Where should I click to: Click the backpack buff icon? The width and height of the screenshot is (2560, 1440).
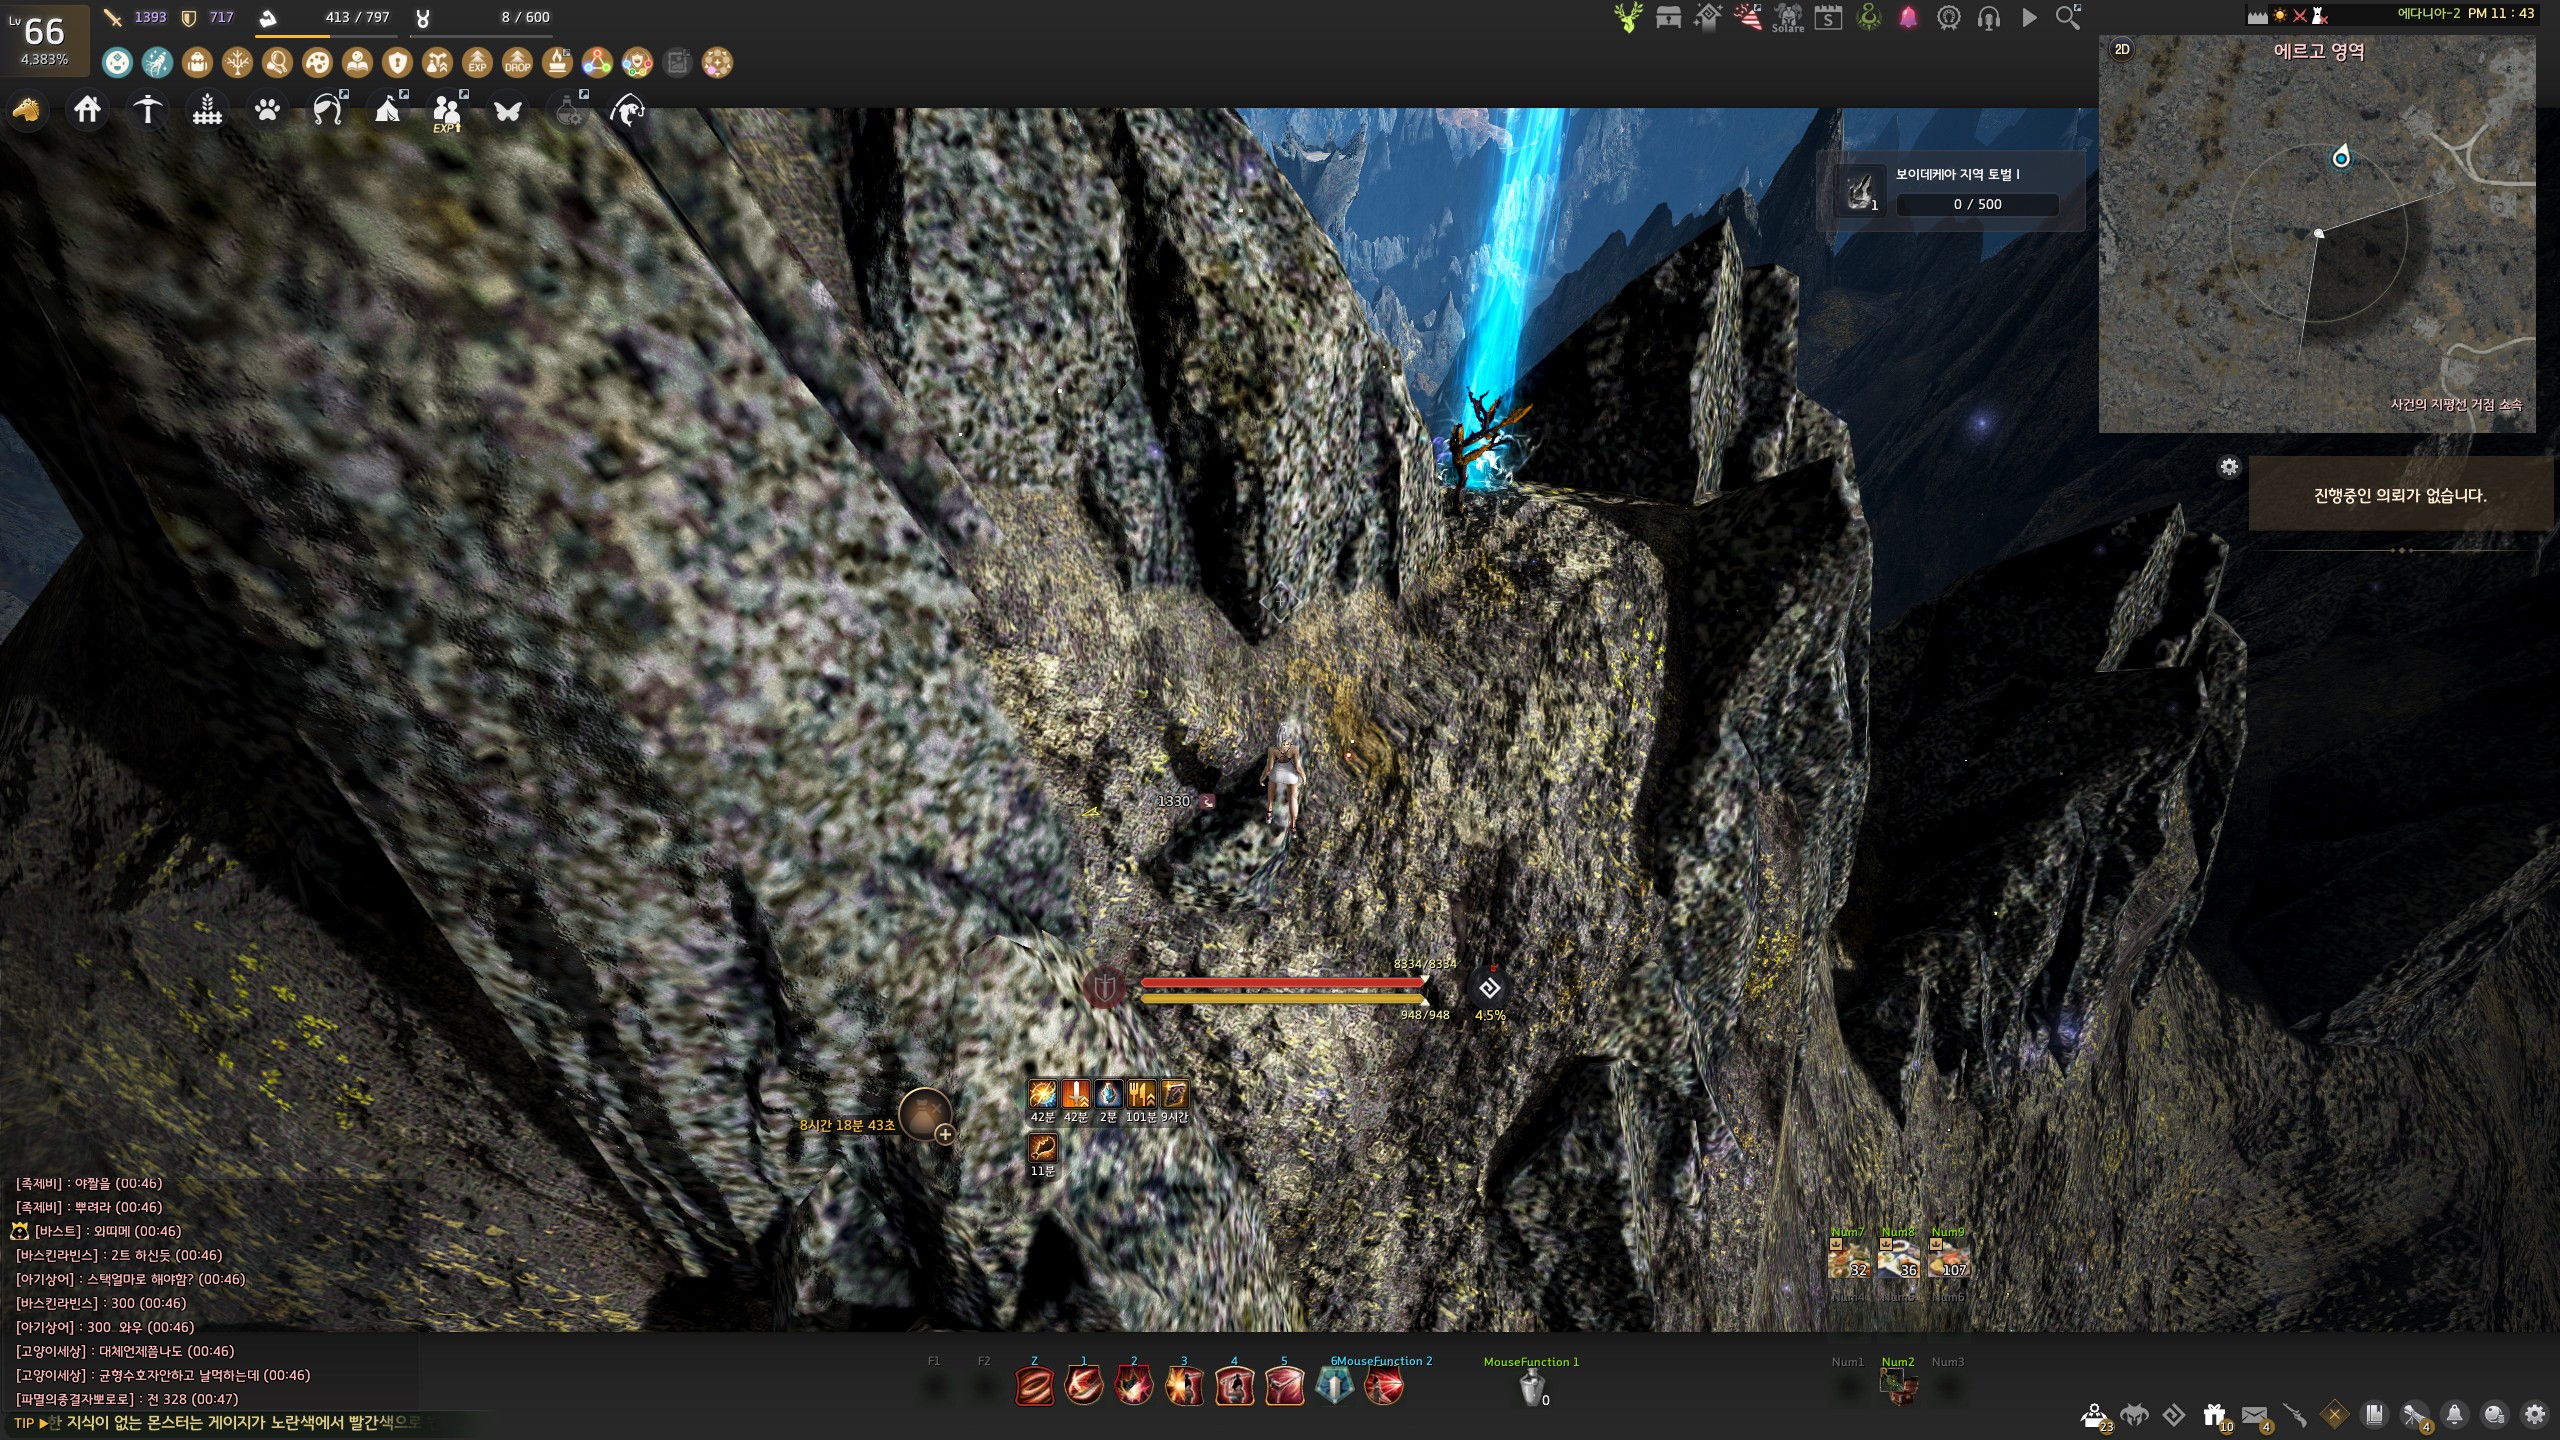(197, 63)
